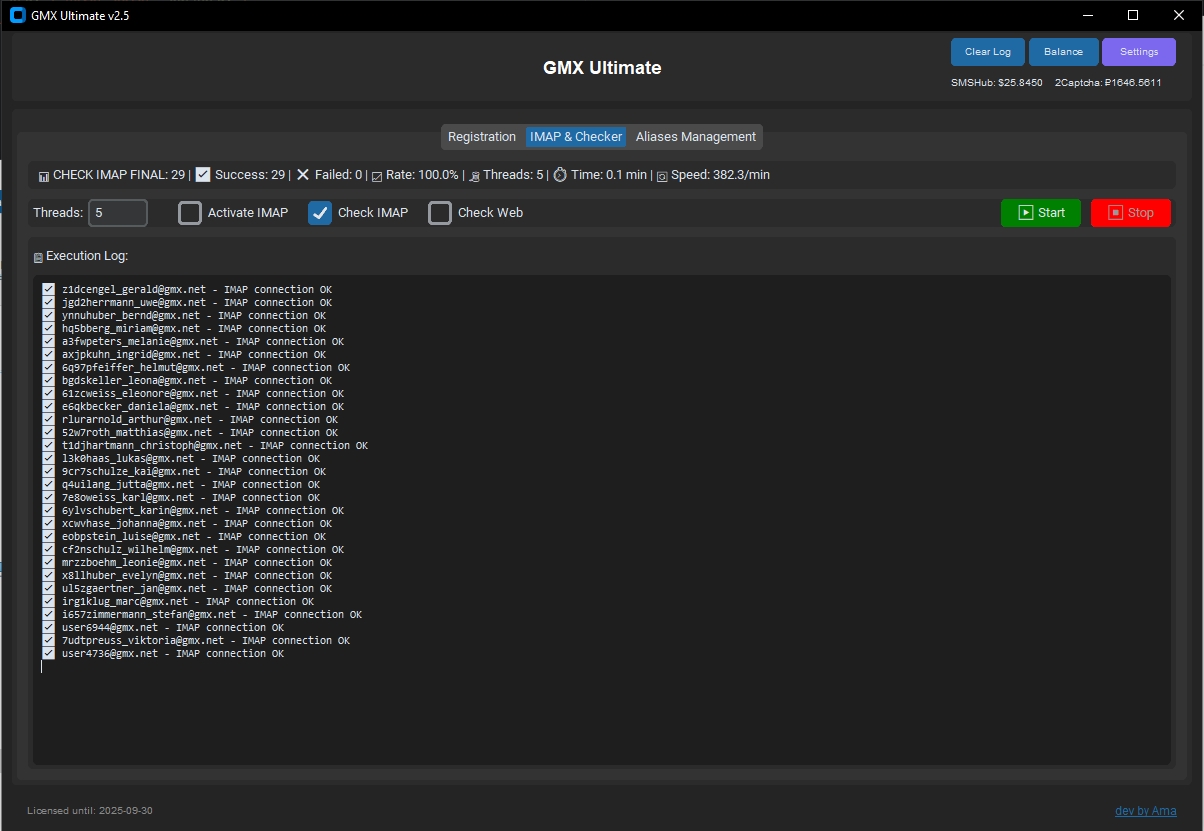Open the Aliases Management tab
The width and height of the screenshot is (1204, 831).
696,137
